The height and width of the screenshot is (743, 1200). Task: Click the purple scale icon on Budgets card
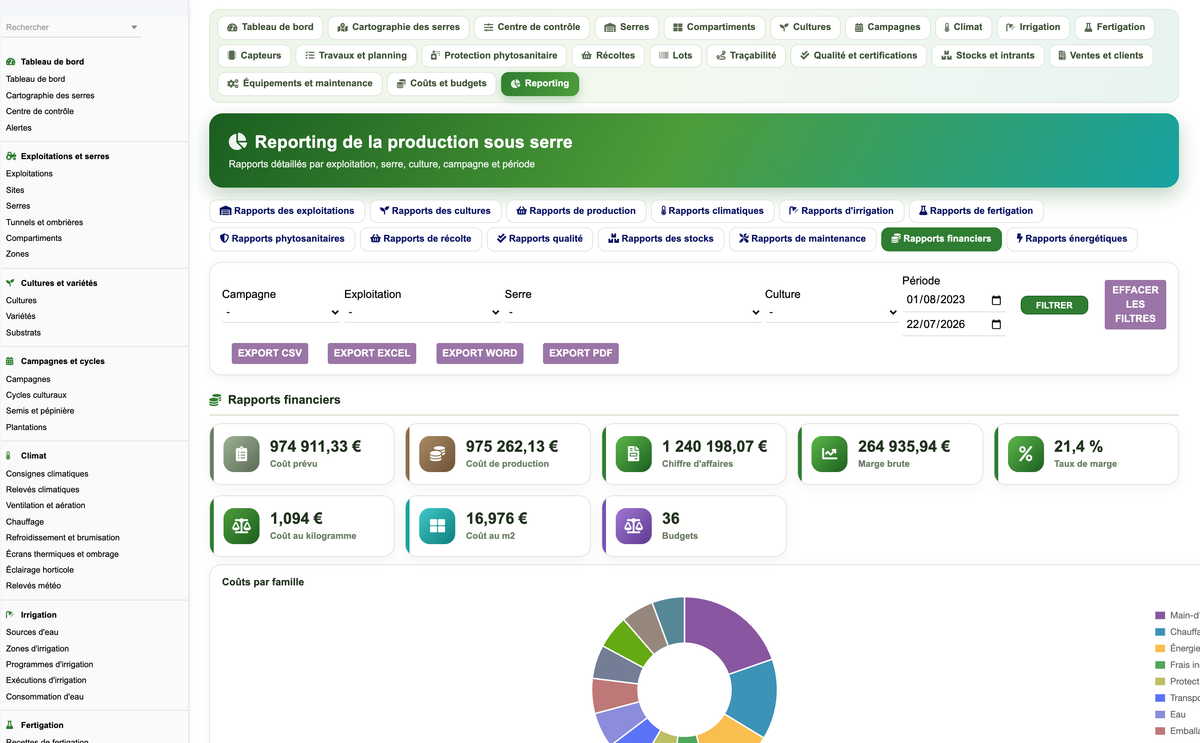click(x=633, y=526)
